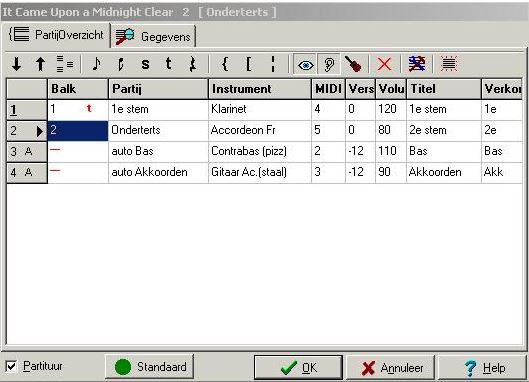This screenshot has width=529, height=382.
Task: Click the bold 's' toolbar icon
Action: coord(145,63)
